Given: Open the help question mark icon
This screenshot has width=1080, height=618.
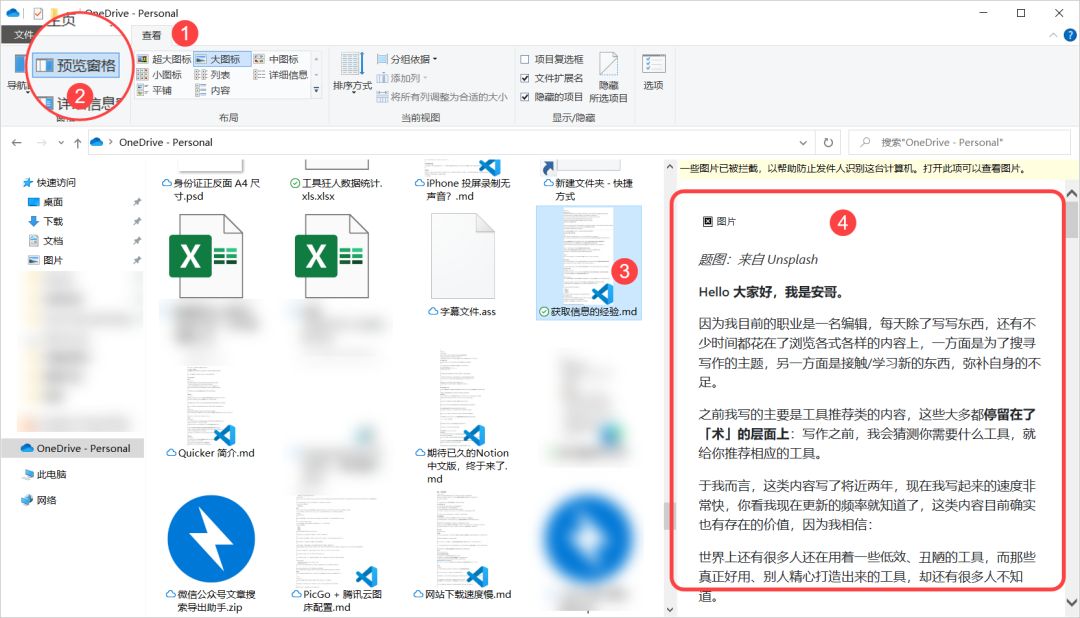Looking at the screenshot, I should (x=1070, y=35).
